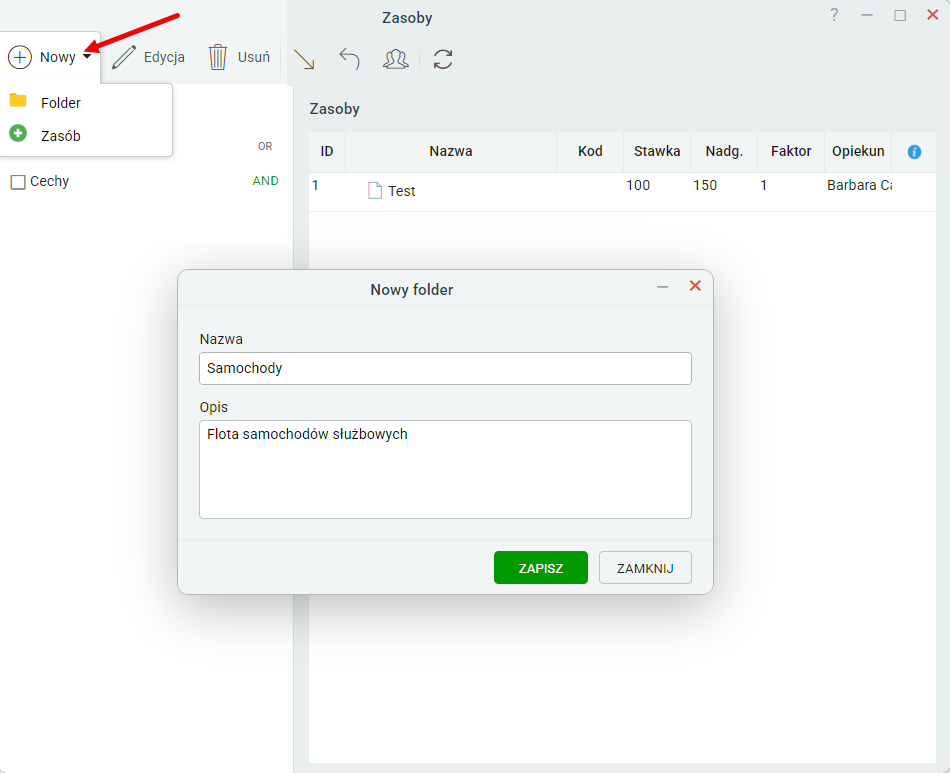This screenshot has height=773, width=950.
Task: Click the Nadg. value 150
Action: (x=705, y=185)
